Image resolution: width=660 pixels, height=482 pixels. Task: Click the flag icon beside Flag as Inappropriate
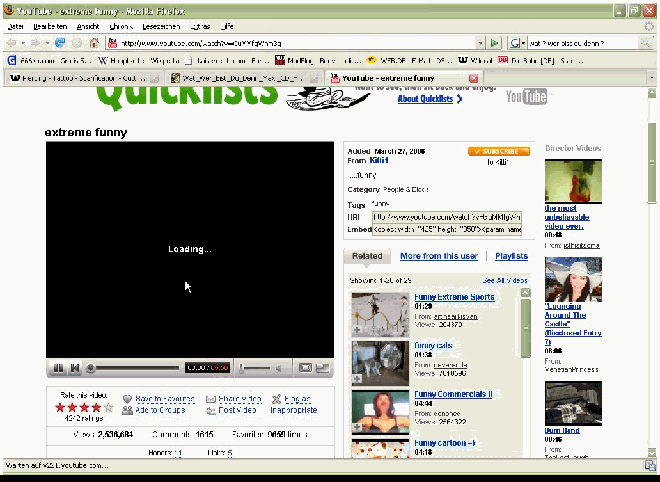276,399
